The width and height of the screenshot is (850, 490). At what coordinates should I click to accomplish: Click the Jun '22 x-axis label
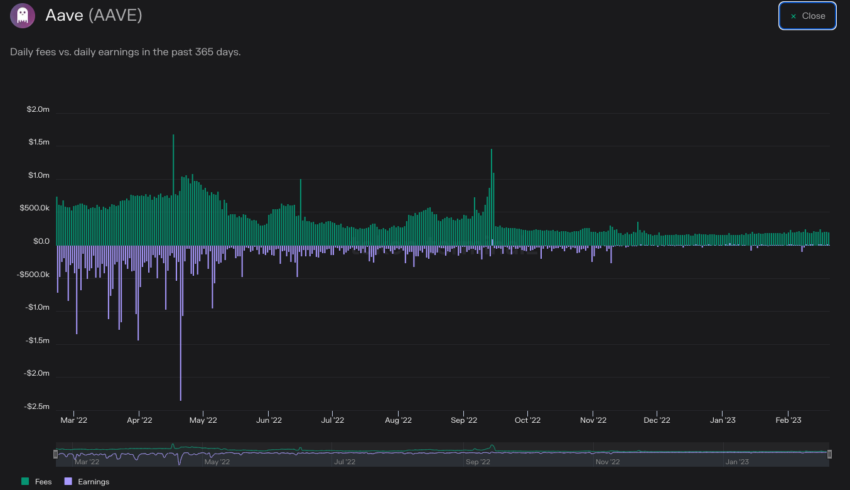click(269, 420)
